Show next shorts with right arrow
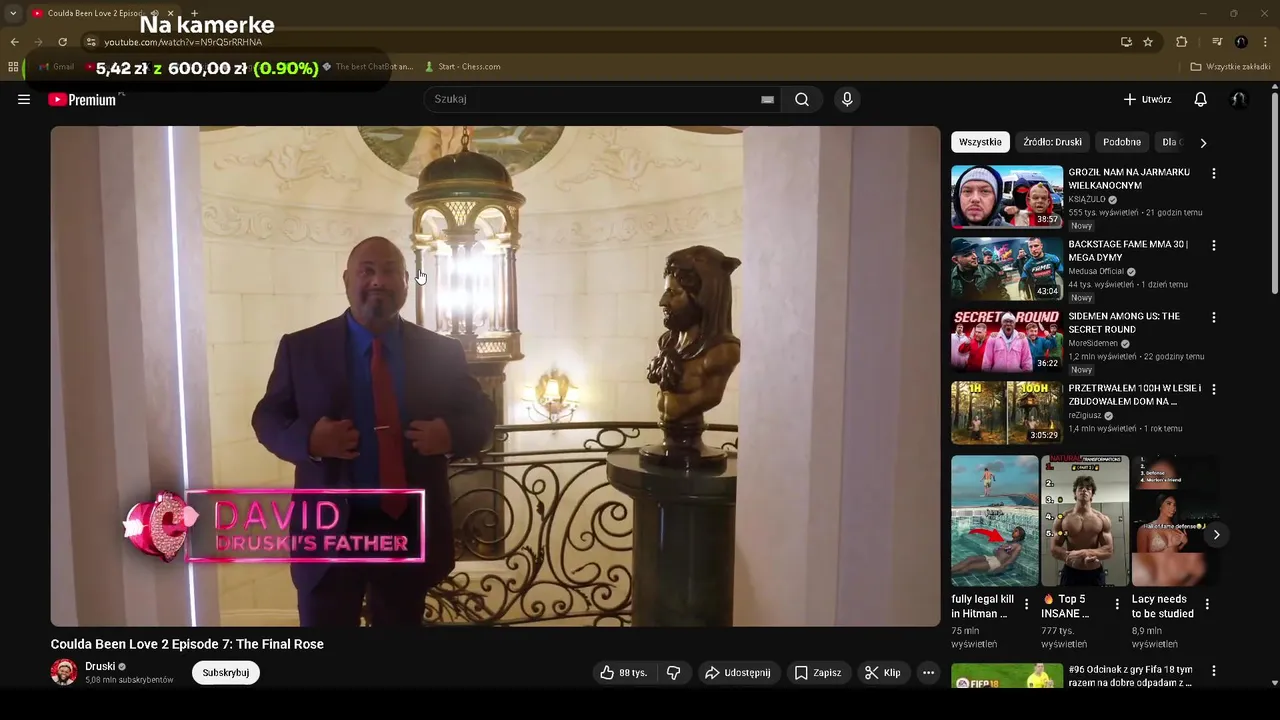 [1216, 535]
